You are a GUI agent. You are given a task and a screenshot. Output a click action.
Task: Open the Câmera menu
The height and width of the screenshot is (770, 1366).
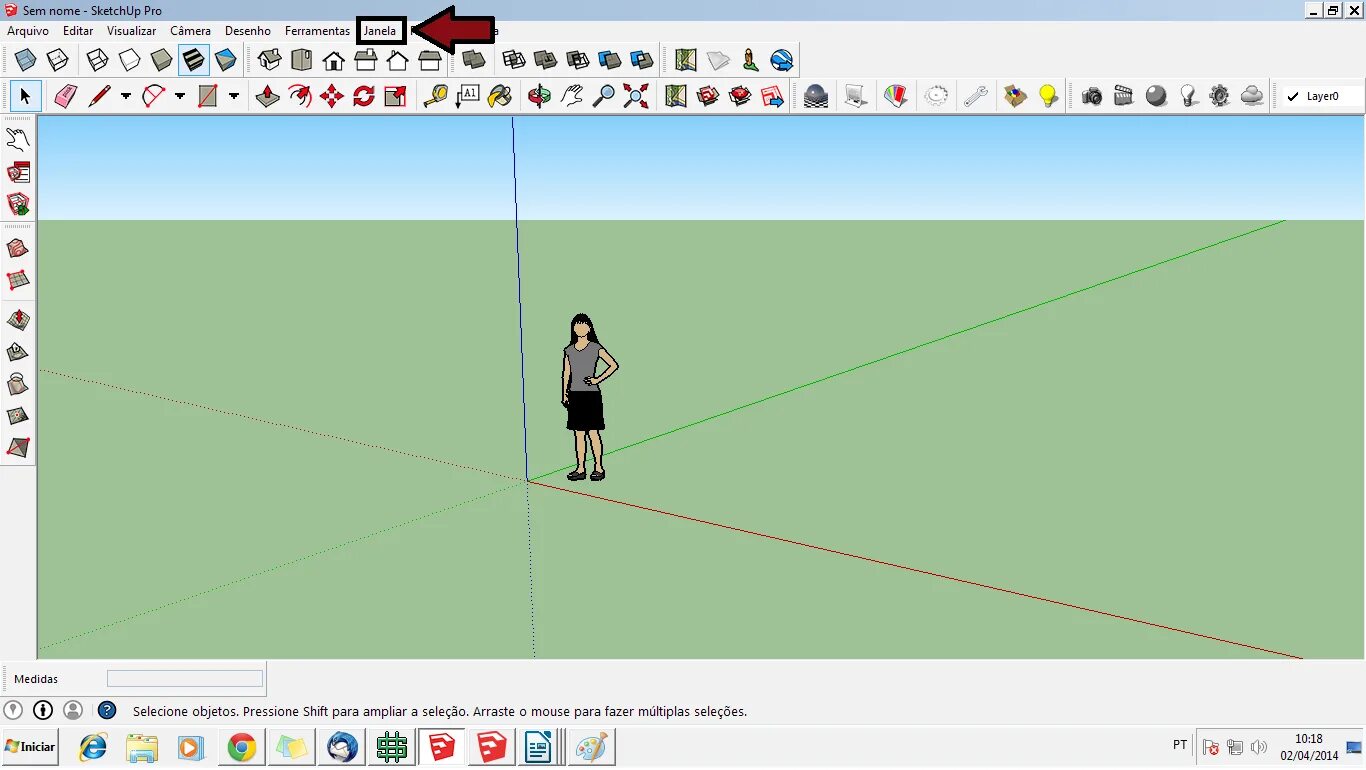click(x=190, y=31)
